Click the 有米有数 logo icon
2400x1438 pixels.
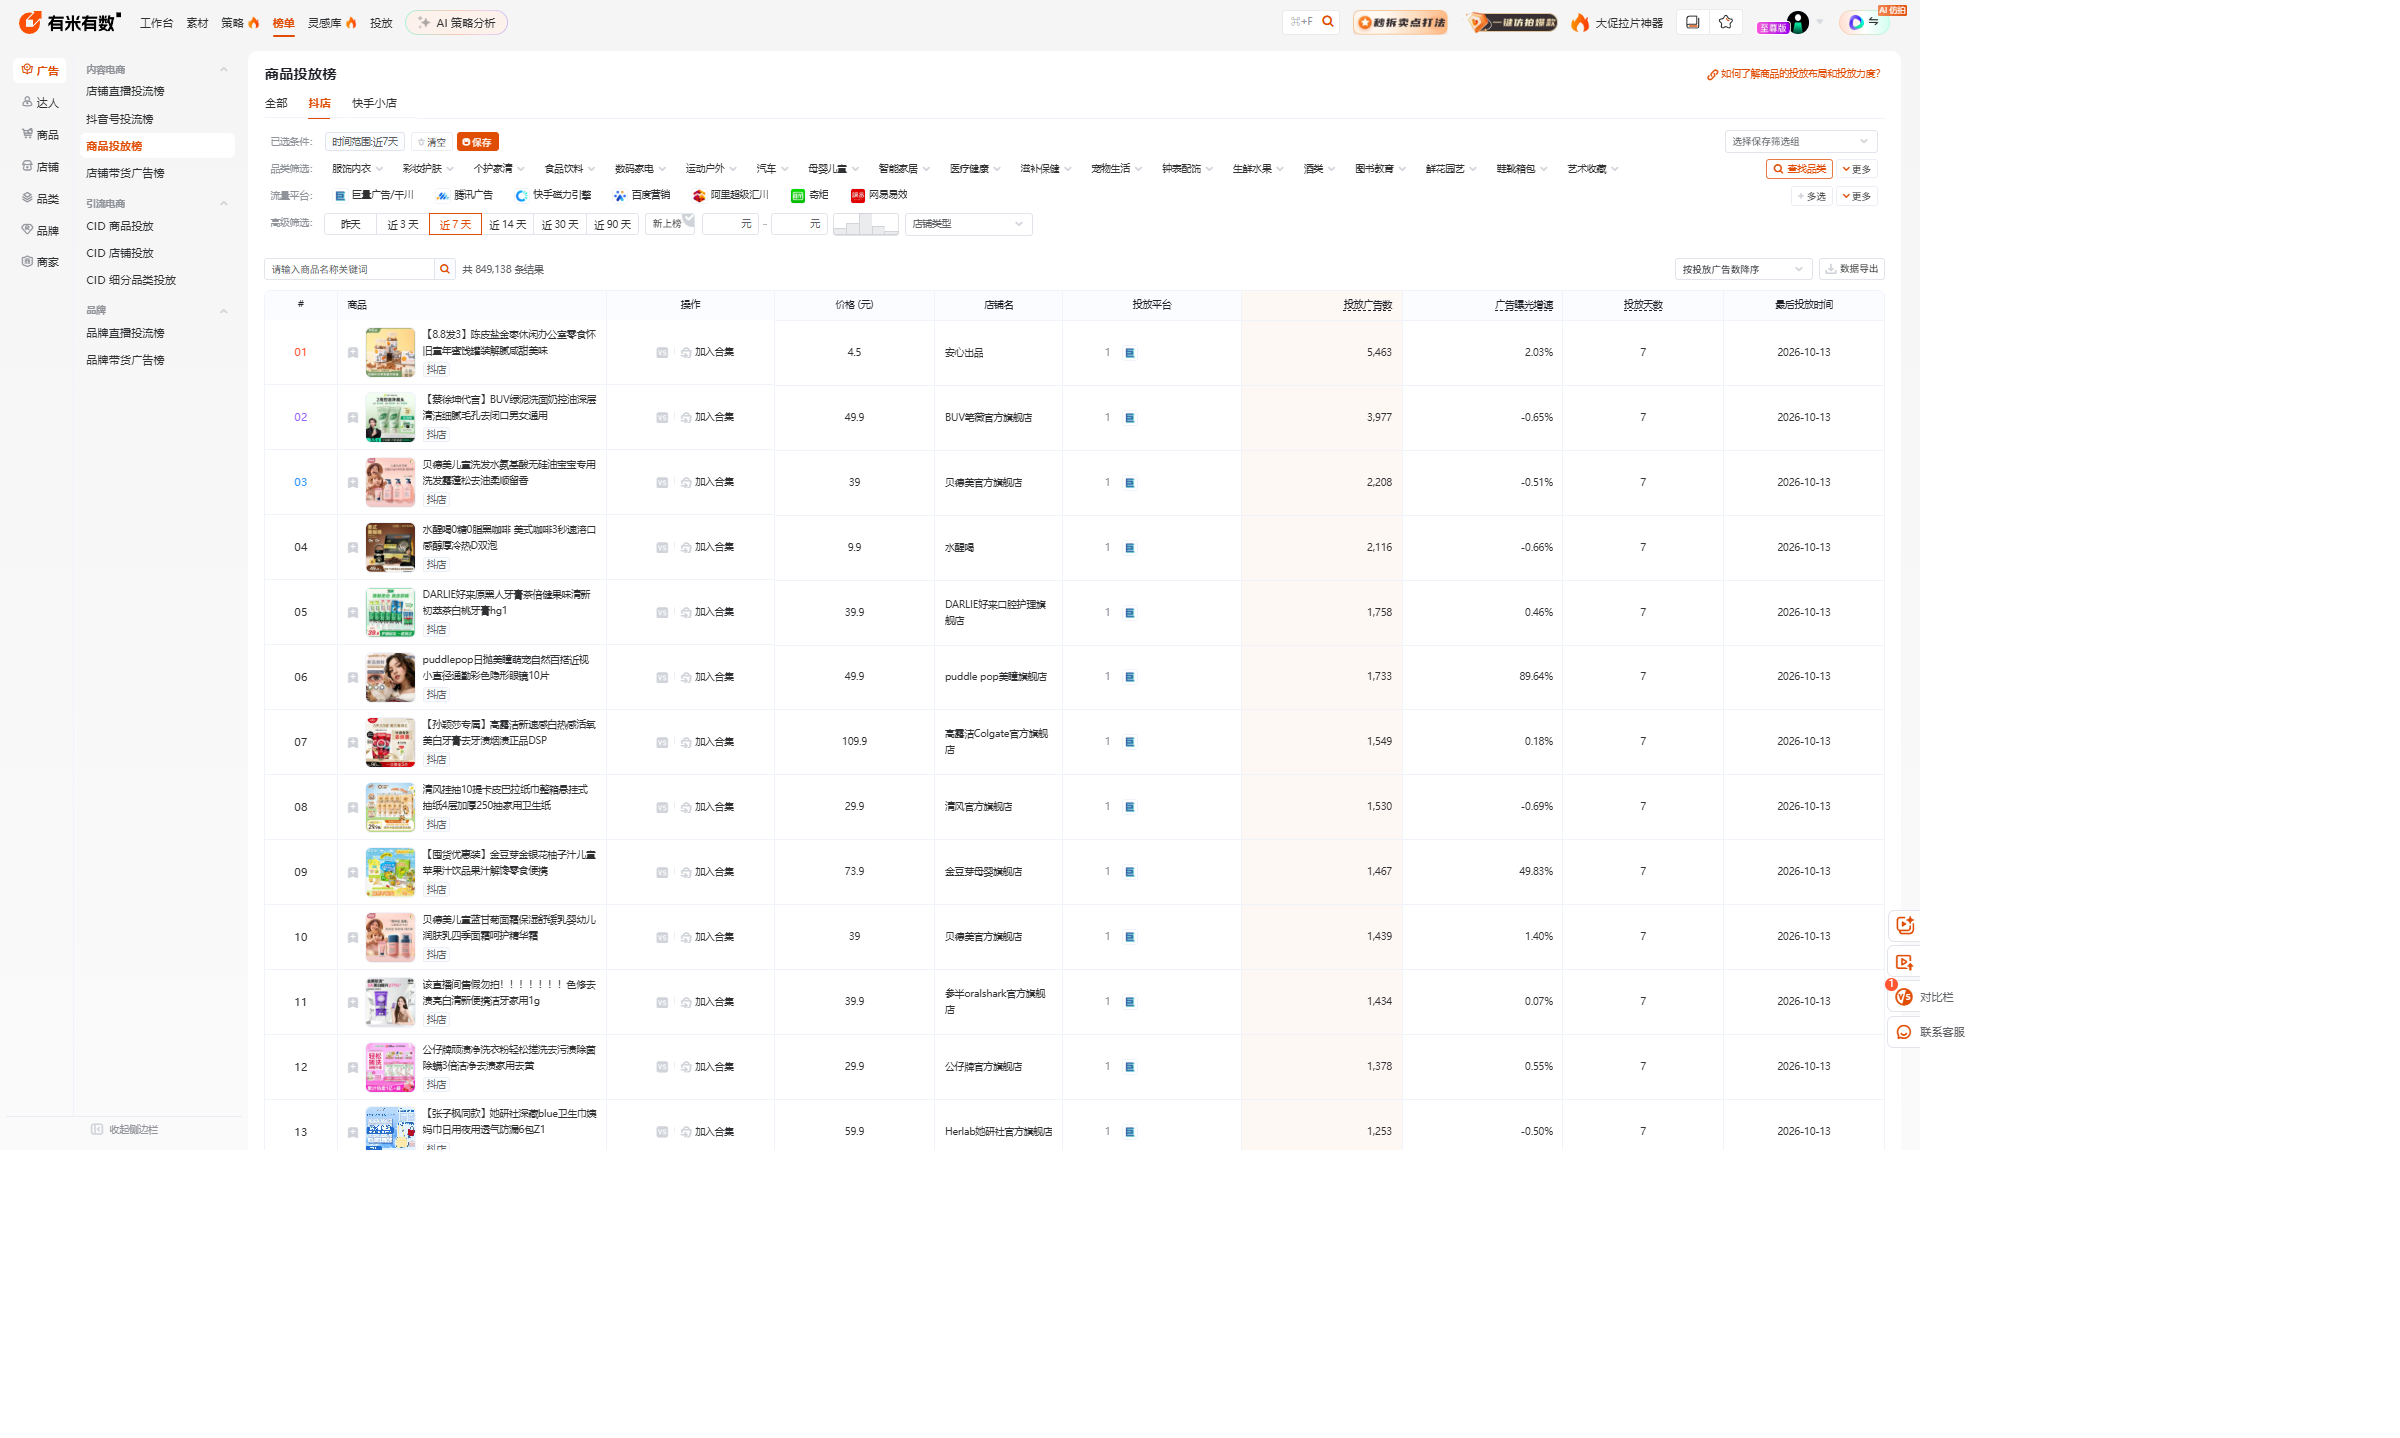click(30, 22)
